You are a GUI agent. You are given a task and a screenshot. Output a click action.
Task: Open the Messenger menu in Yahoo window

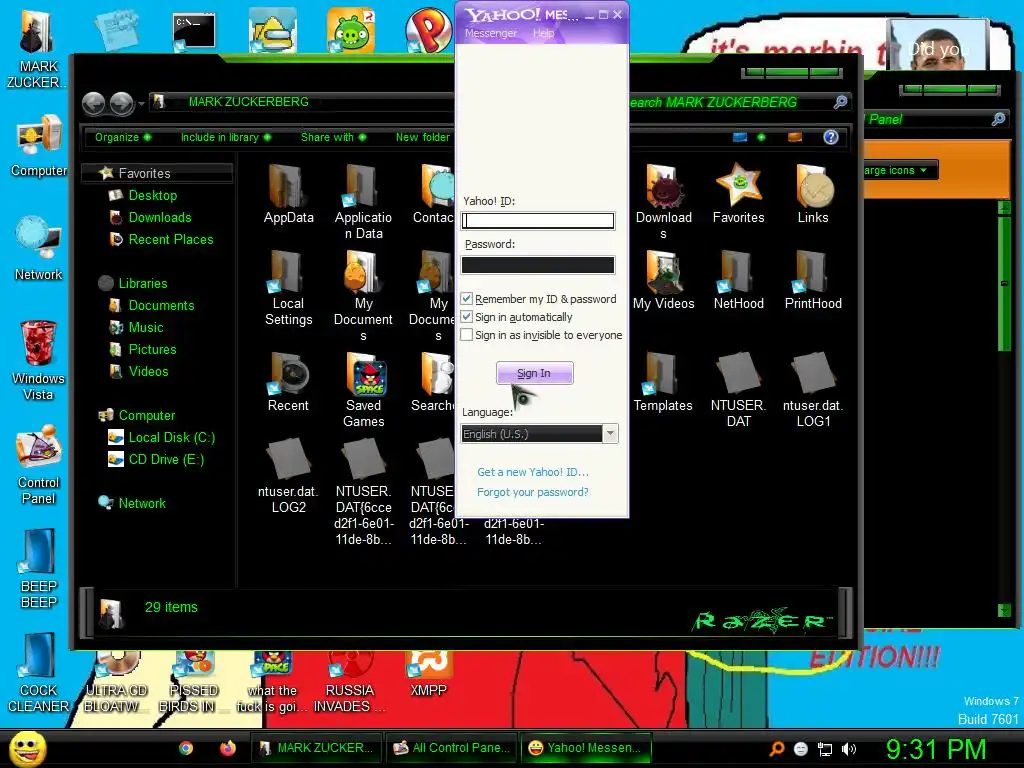click(x=490, y=33)
